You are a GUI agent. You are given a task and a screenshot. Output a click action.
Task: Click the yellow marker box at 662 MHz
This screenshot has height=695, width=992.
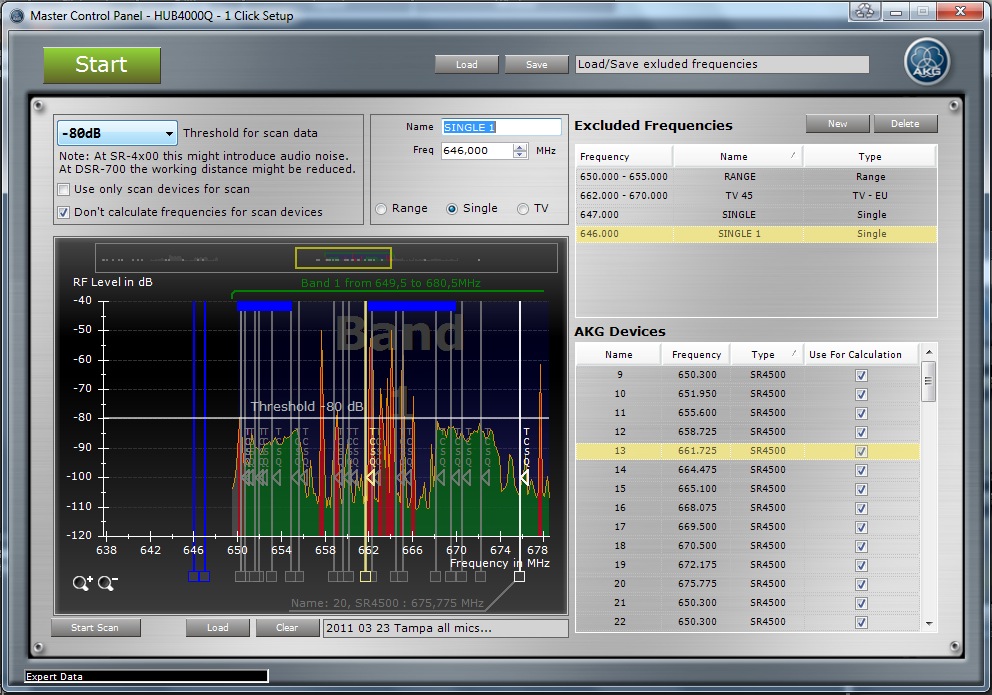(366, 576)
